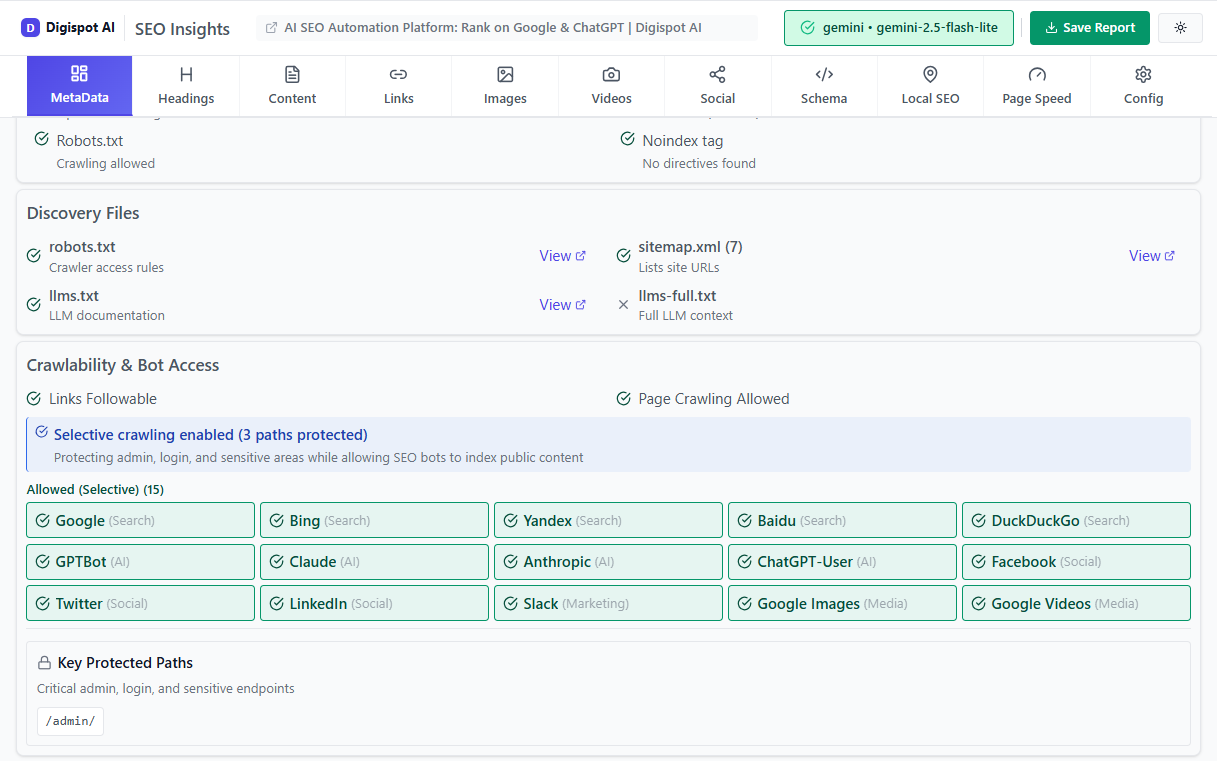
Task: Open the Config gear icon
Action: (x=1143, y=74)
